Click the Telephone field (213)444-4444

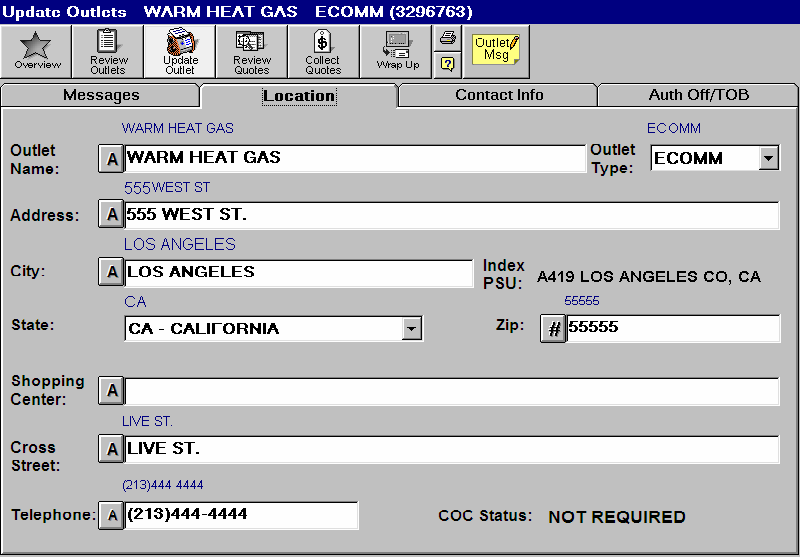pos(241,515)
